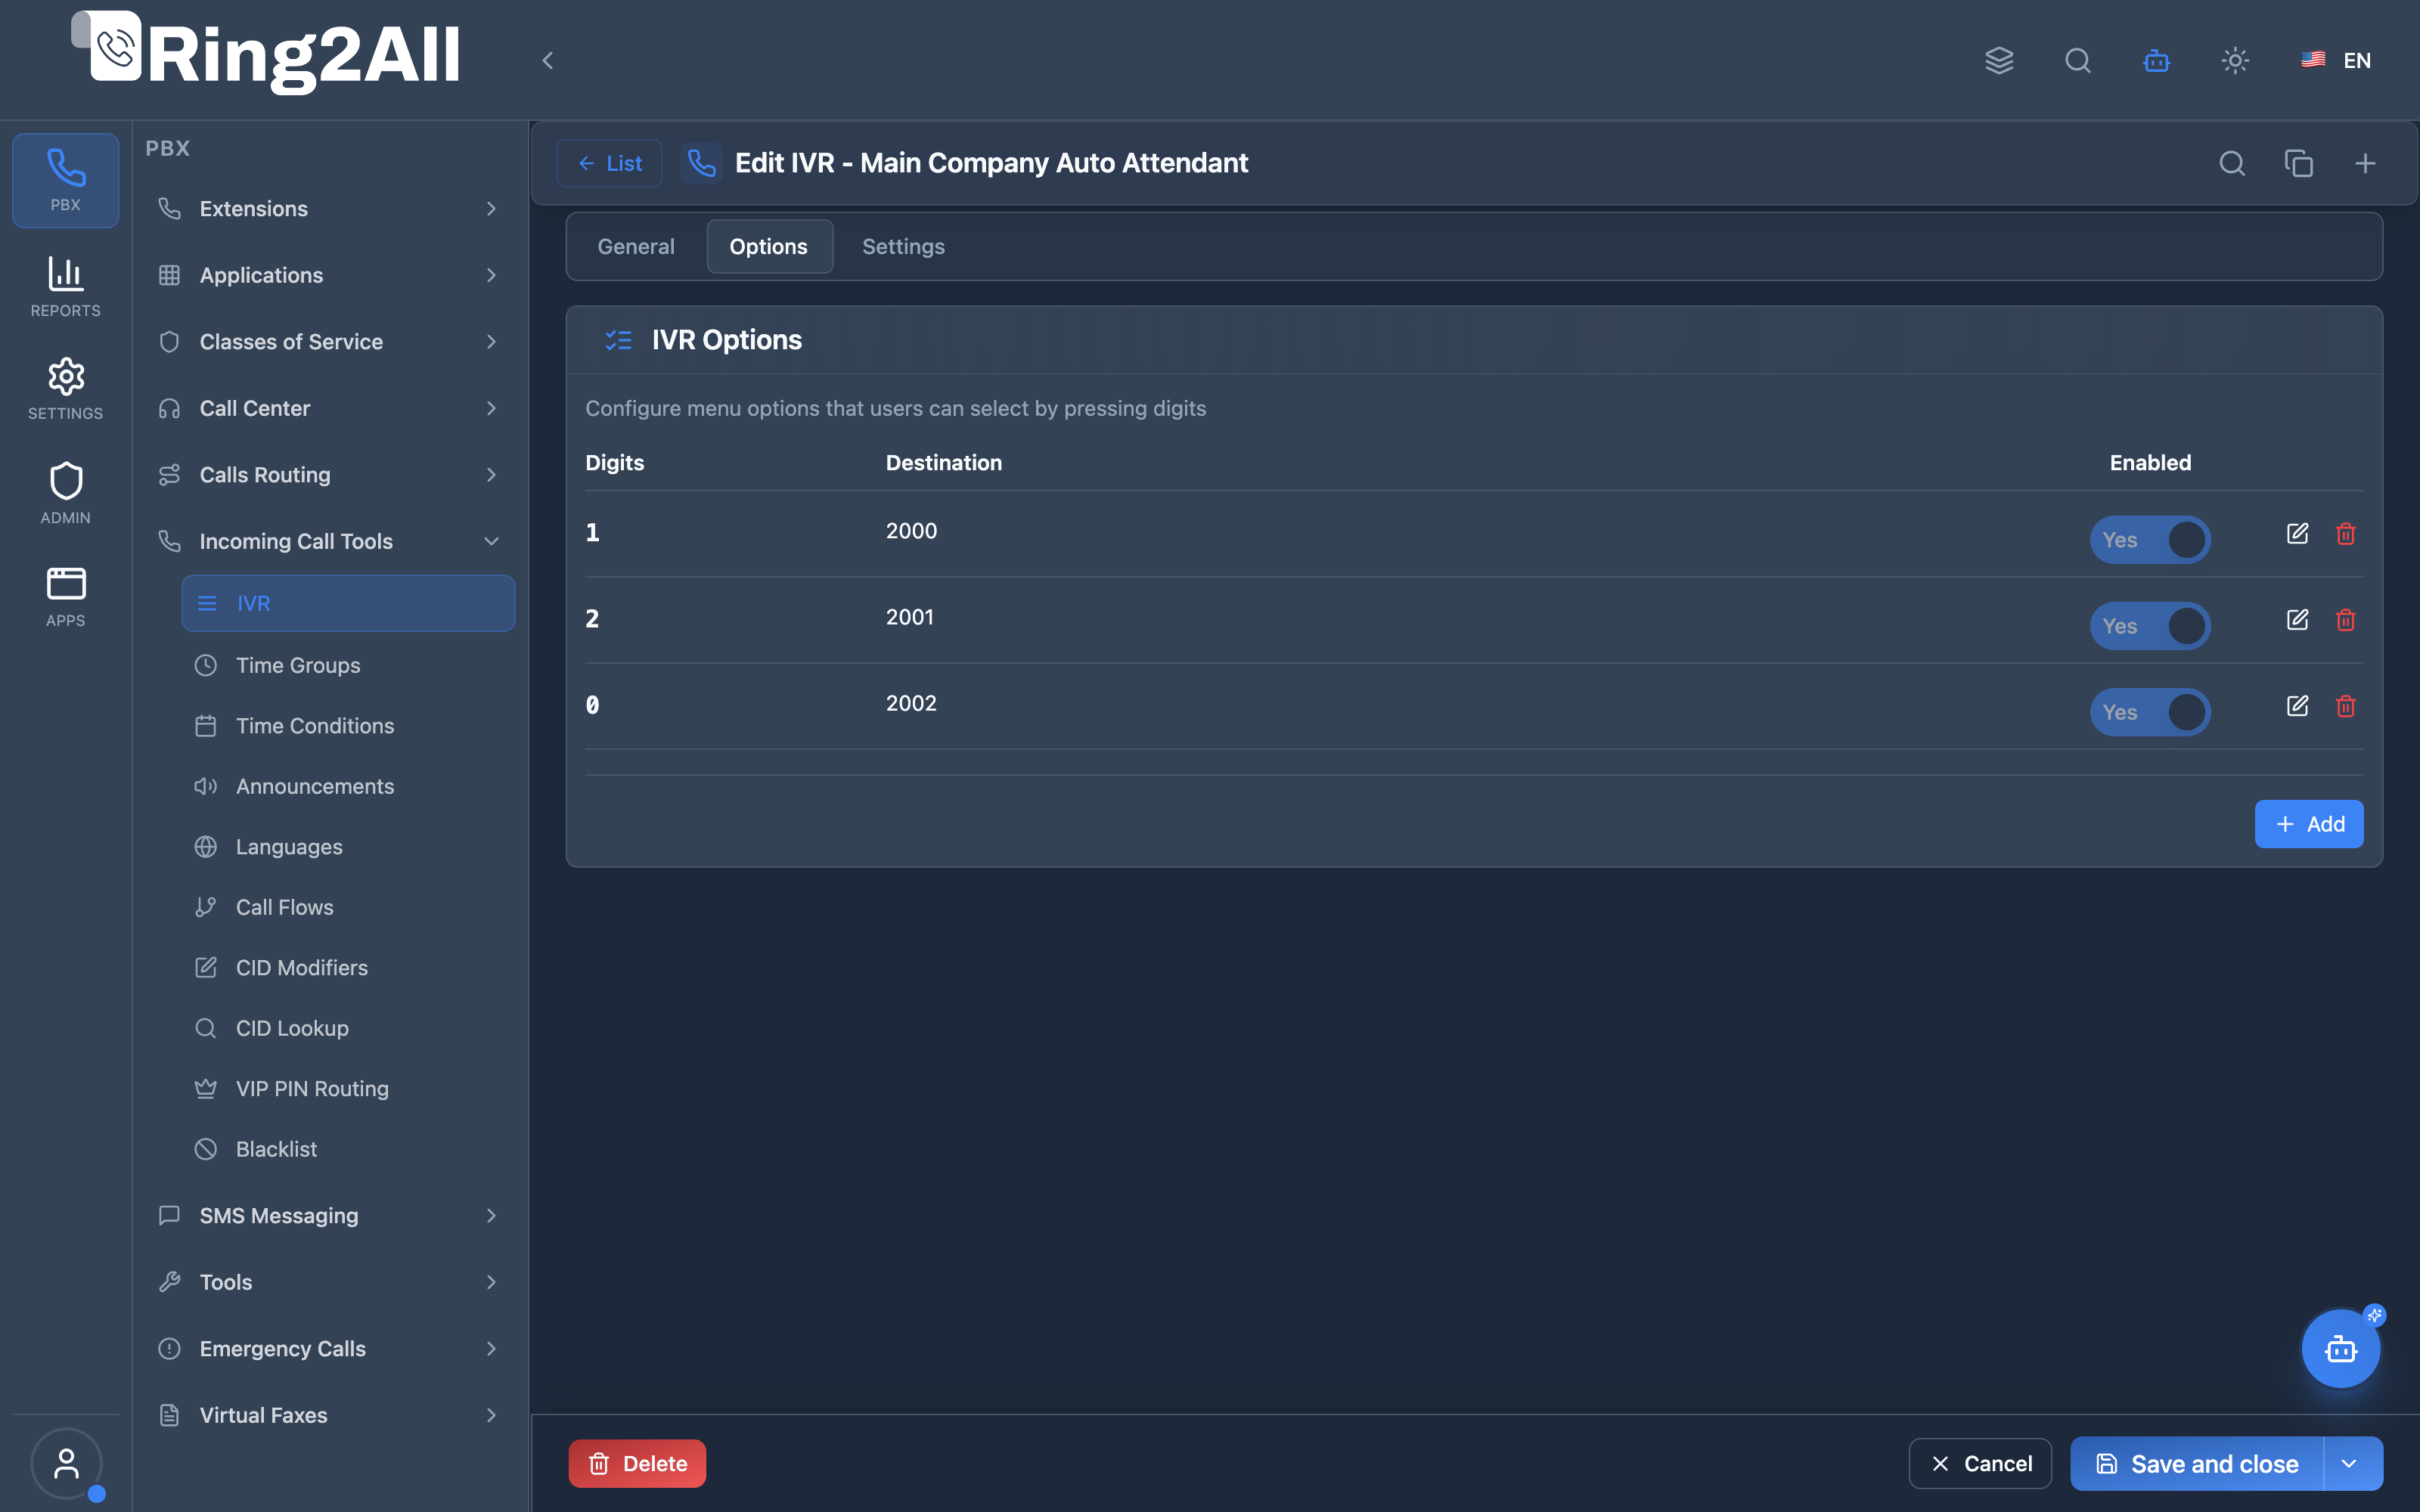This screenshot has width=2420, height=1512.
Task: Open the user profile avatar
Action: [x=66, y=1463]
